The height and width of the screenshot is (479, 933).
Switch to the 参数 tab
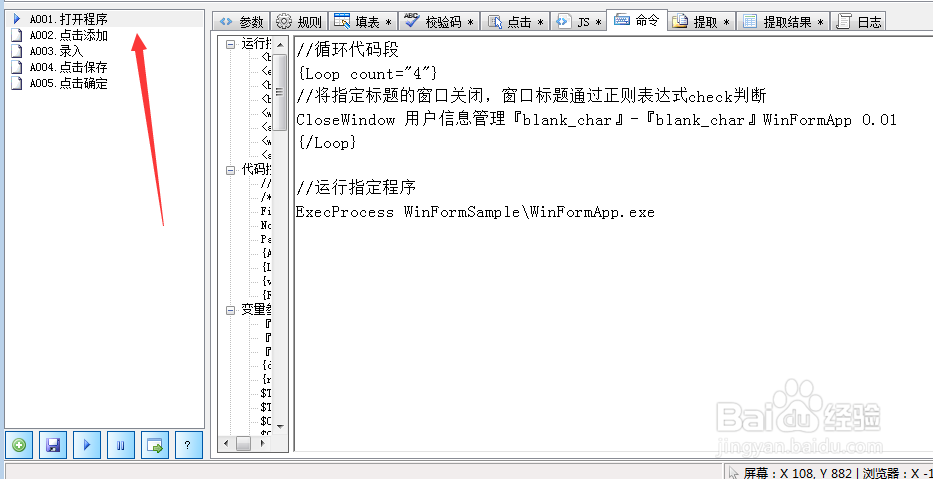[242, 22]
